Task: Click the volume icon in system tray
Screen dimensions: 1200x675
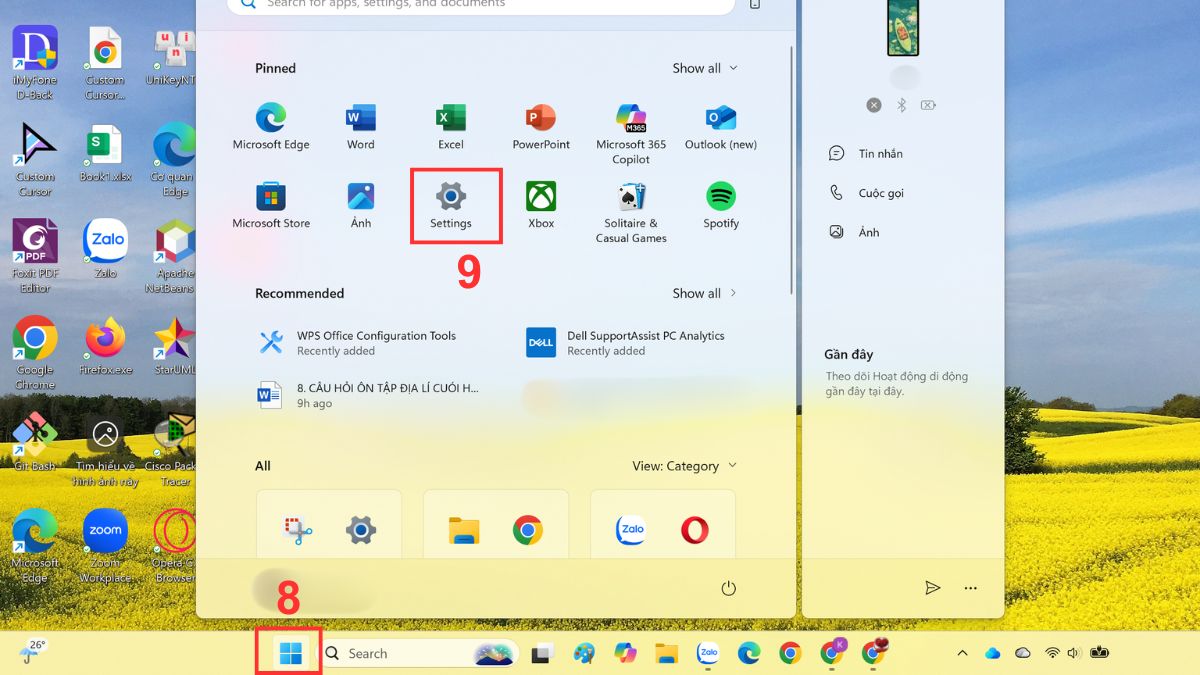Action: coord(1075,653)
